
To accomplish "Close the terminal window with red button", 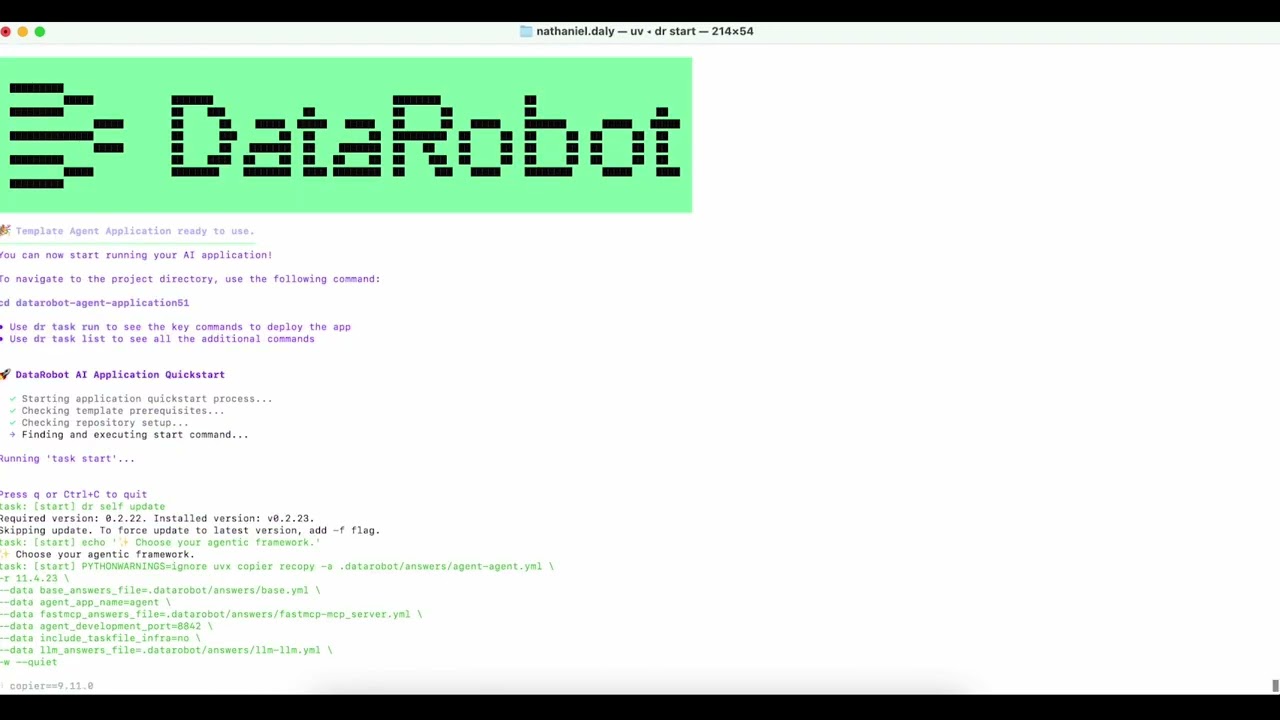I will tap(5, 32).
